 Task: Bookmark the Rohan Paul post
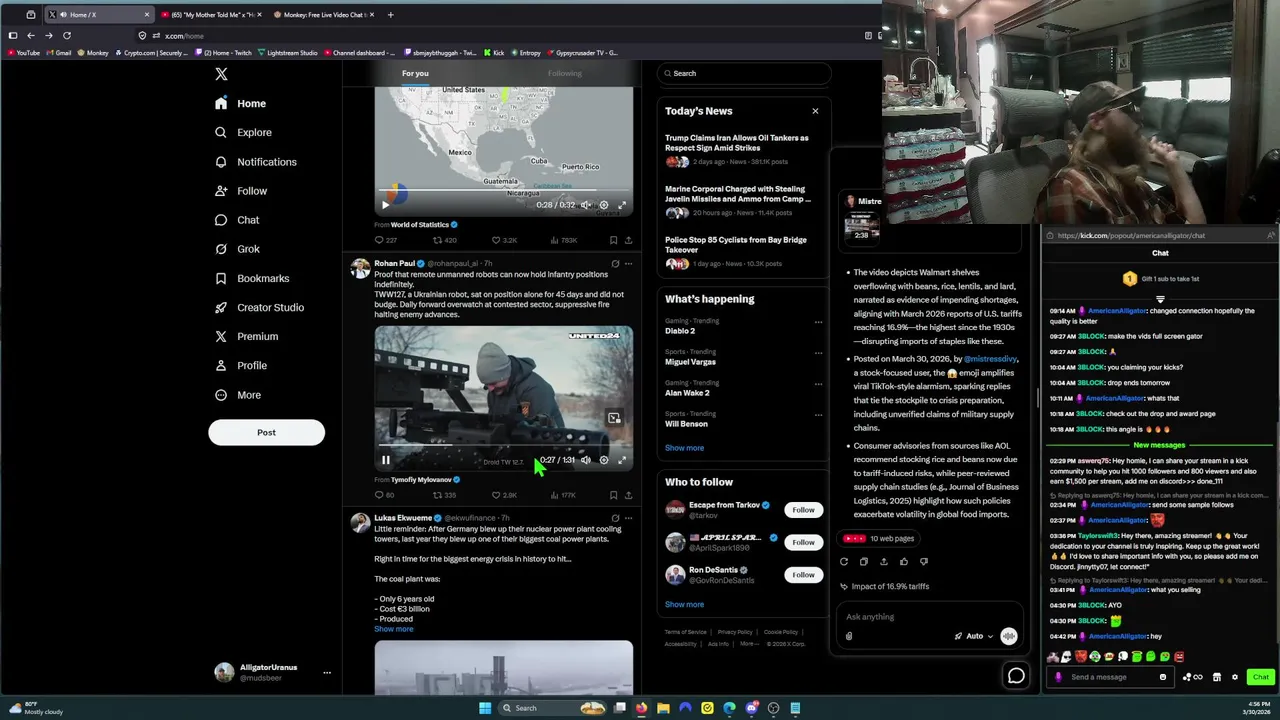[613, 495]
